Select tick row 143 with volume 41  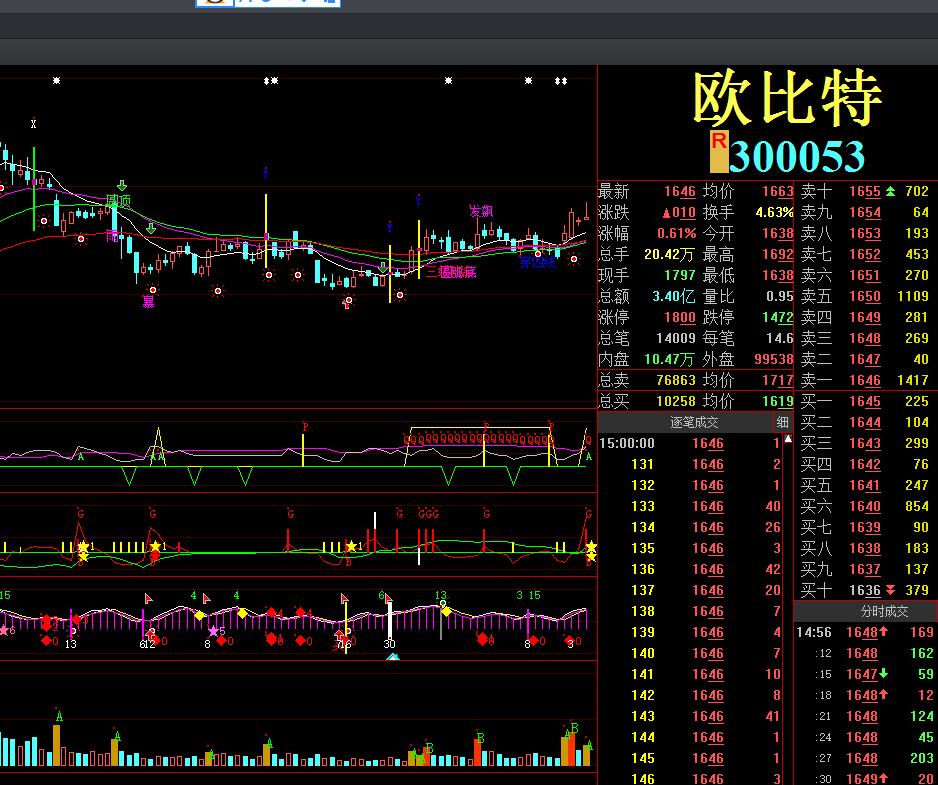690,716
